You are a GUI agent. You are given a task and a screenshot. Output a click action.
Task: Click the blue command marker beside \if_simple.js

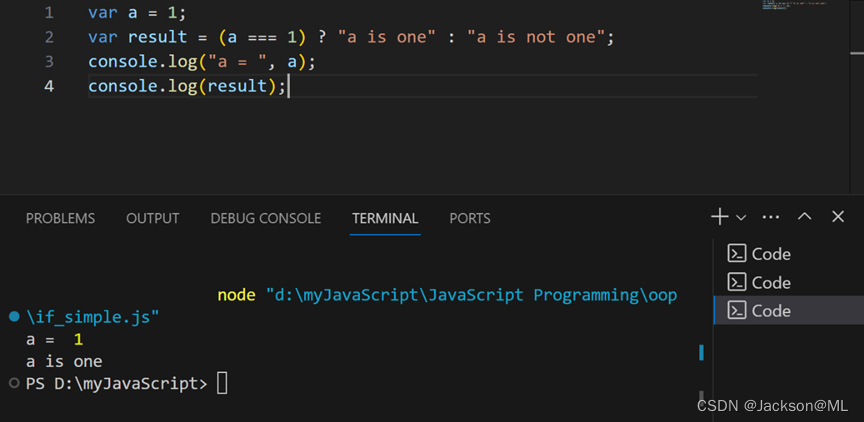[14, 317]
